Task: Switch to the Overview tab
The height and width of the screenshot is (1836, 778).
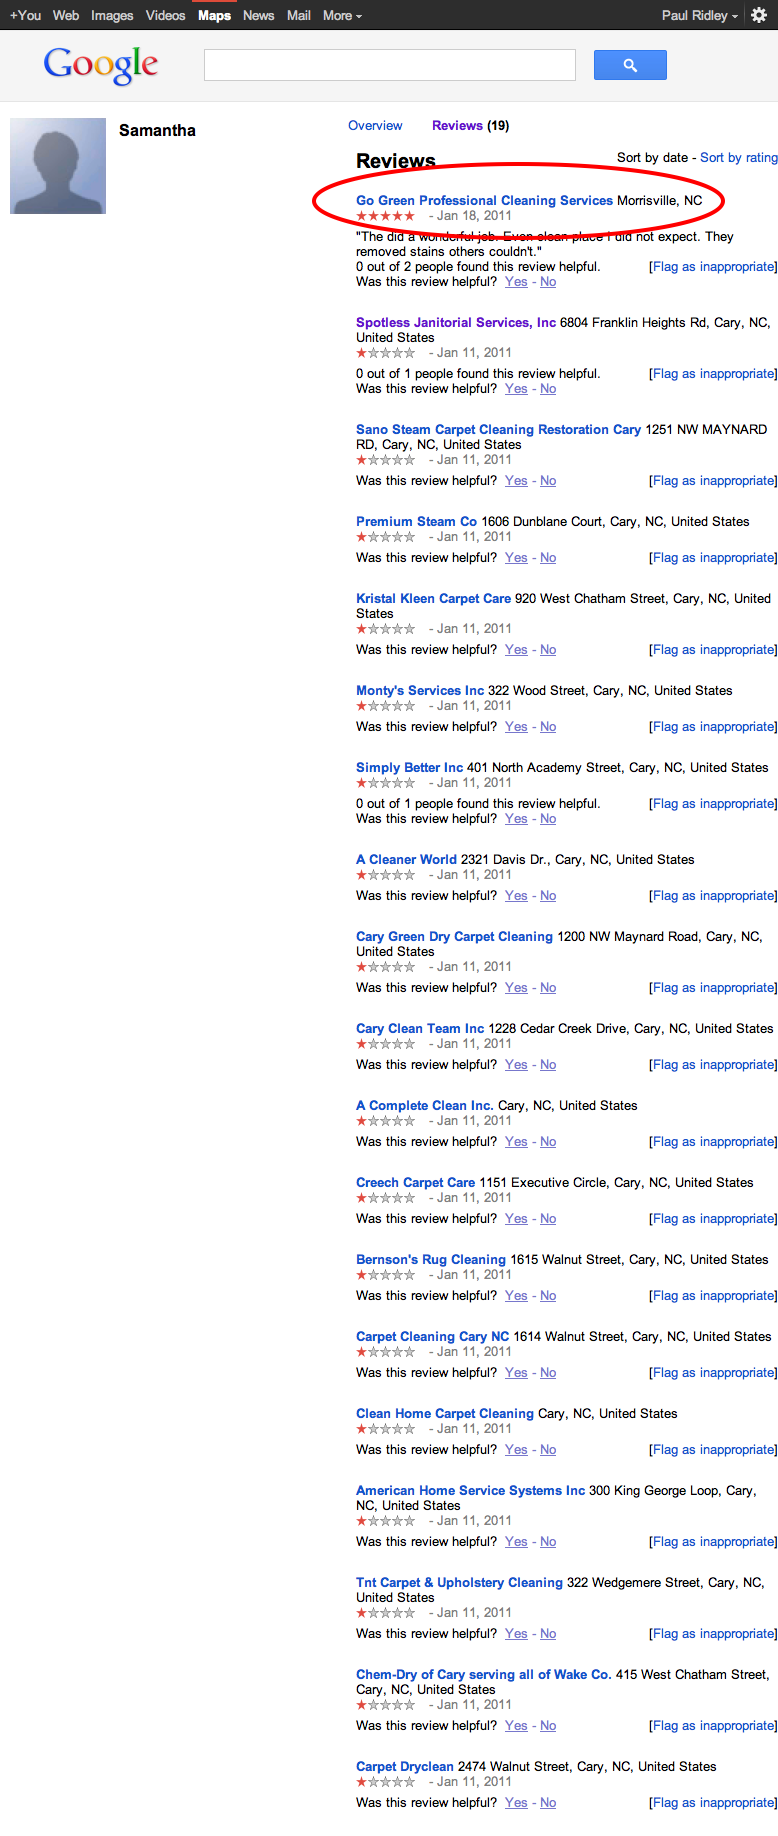Action: click(375, 126)
